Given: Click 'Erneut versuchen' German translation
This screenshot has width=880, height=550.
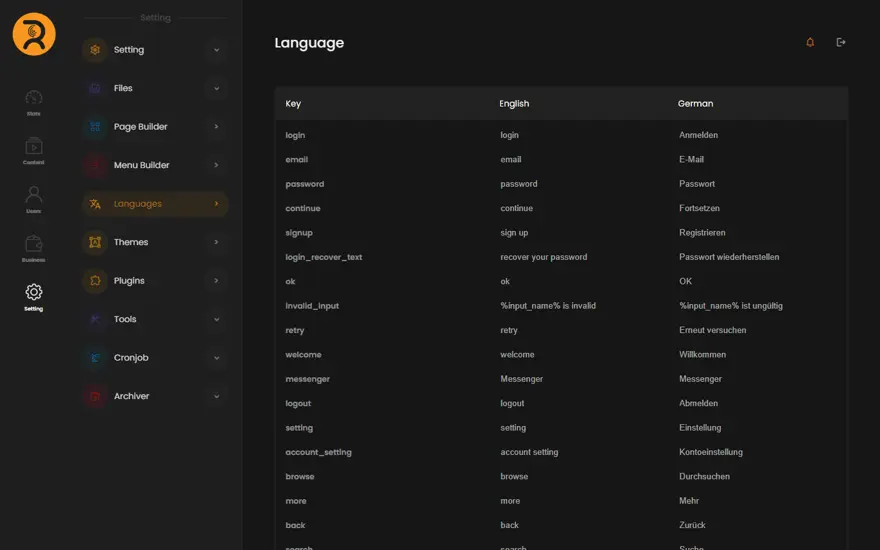Looking at the screenshot, I should (x=713, y=330).
